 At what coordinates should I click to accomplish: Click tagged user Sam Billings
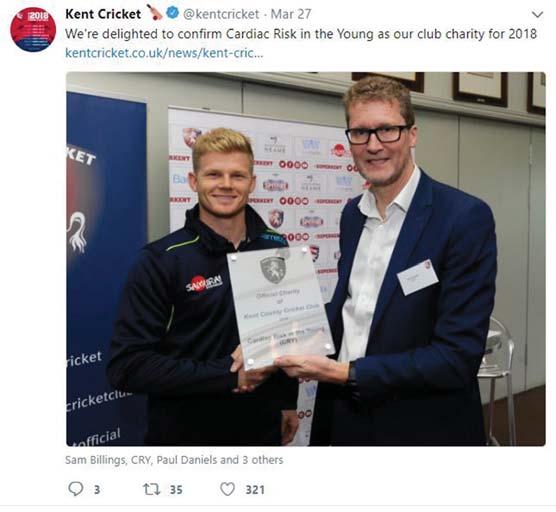pyautogui.click(x=95, y=460)
